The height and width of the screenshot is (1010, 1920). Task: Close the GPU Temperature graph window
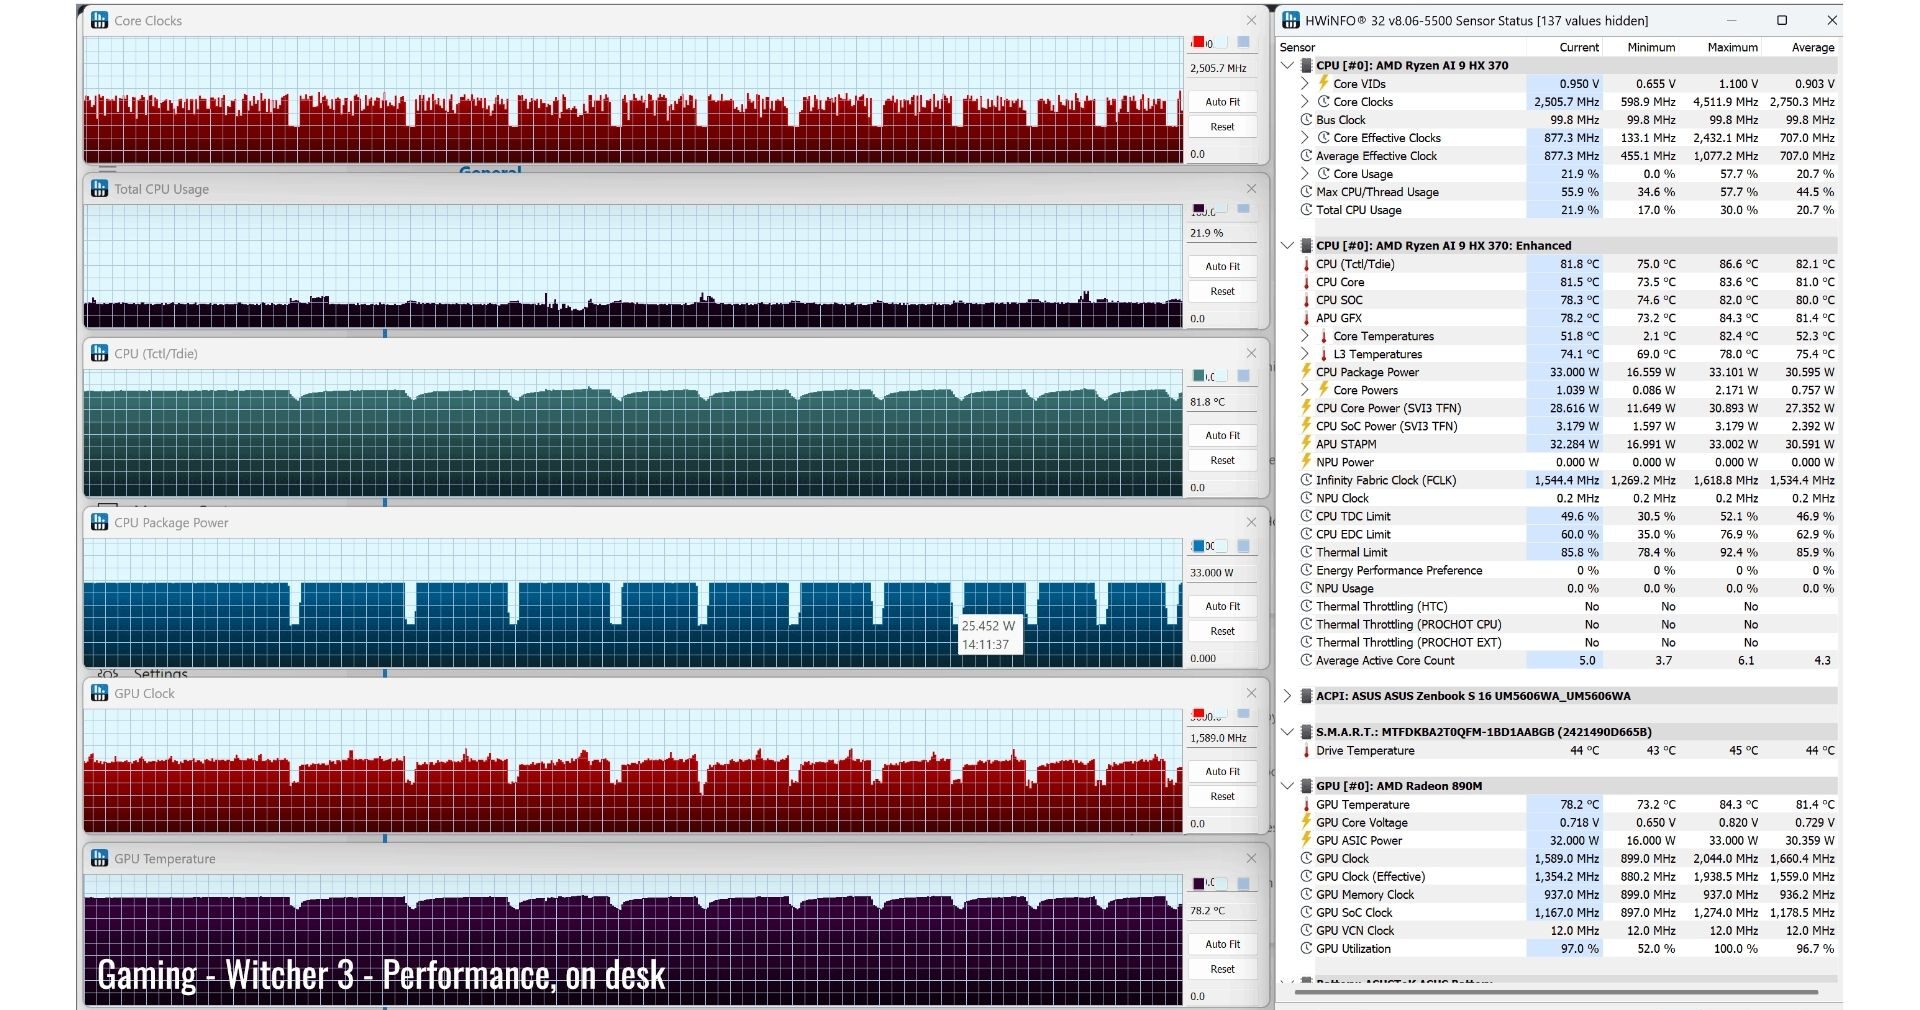click(x=1251, y=858)
